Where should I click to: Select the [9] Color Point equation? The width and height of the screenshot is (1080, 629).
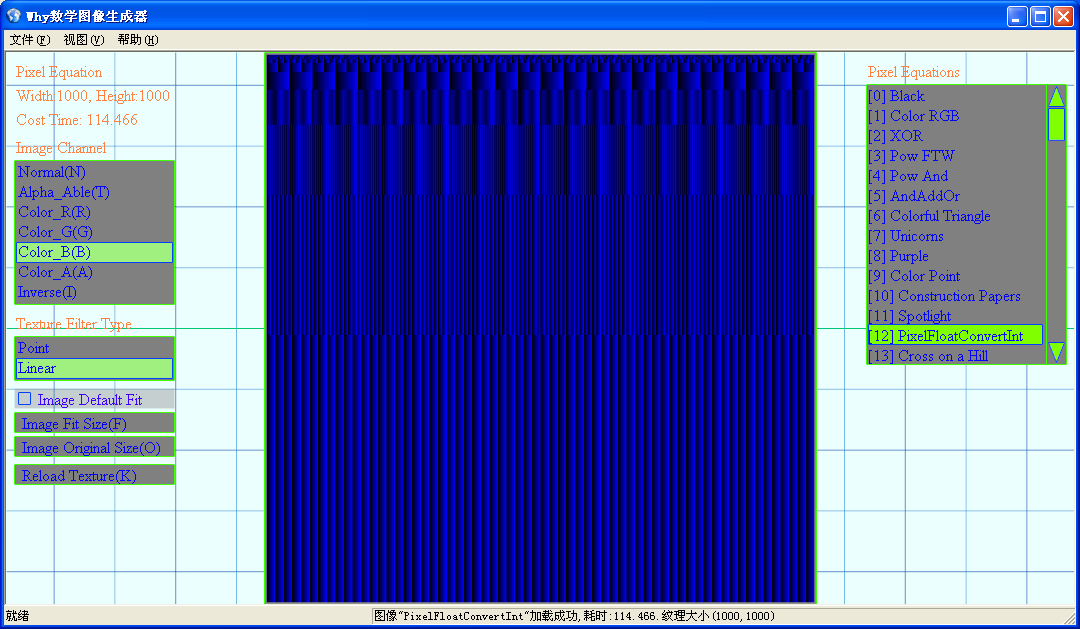tap(956, 276)
